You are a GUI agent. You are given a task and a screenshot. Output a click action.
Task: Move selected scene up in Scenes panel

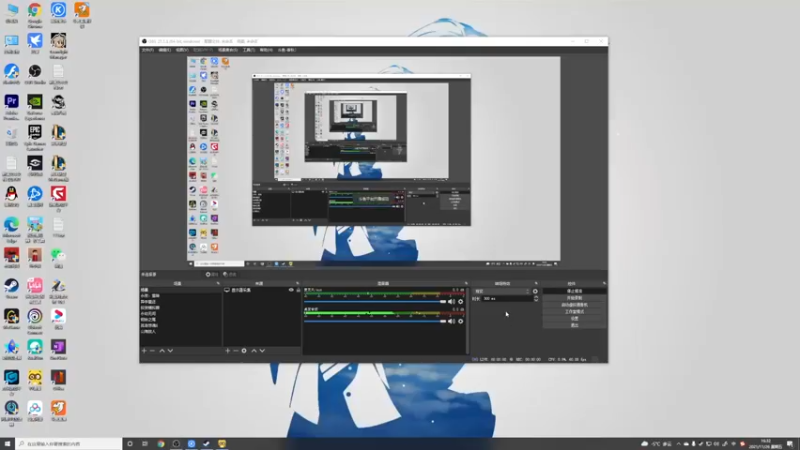pos(162,351)
